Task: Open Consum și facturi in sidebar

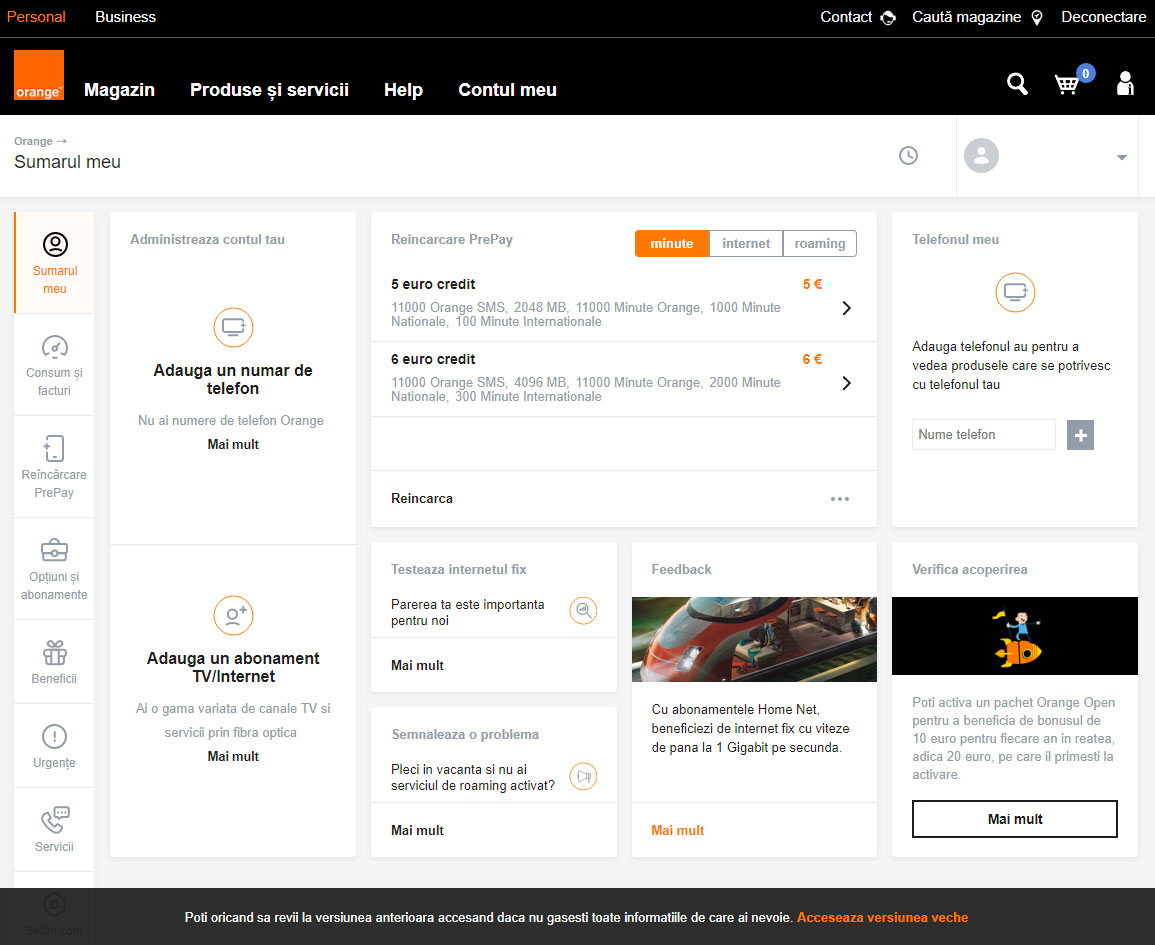Action: click(x=55, y=365)
